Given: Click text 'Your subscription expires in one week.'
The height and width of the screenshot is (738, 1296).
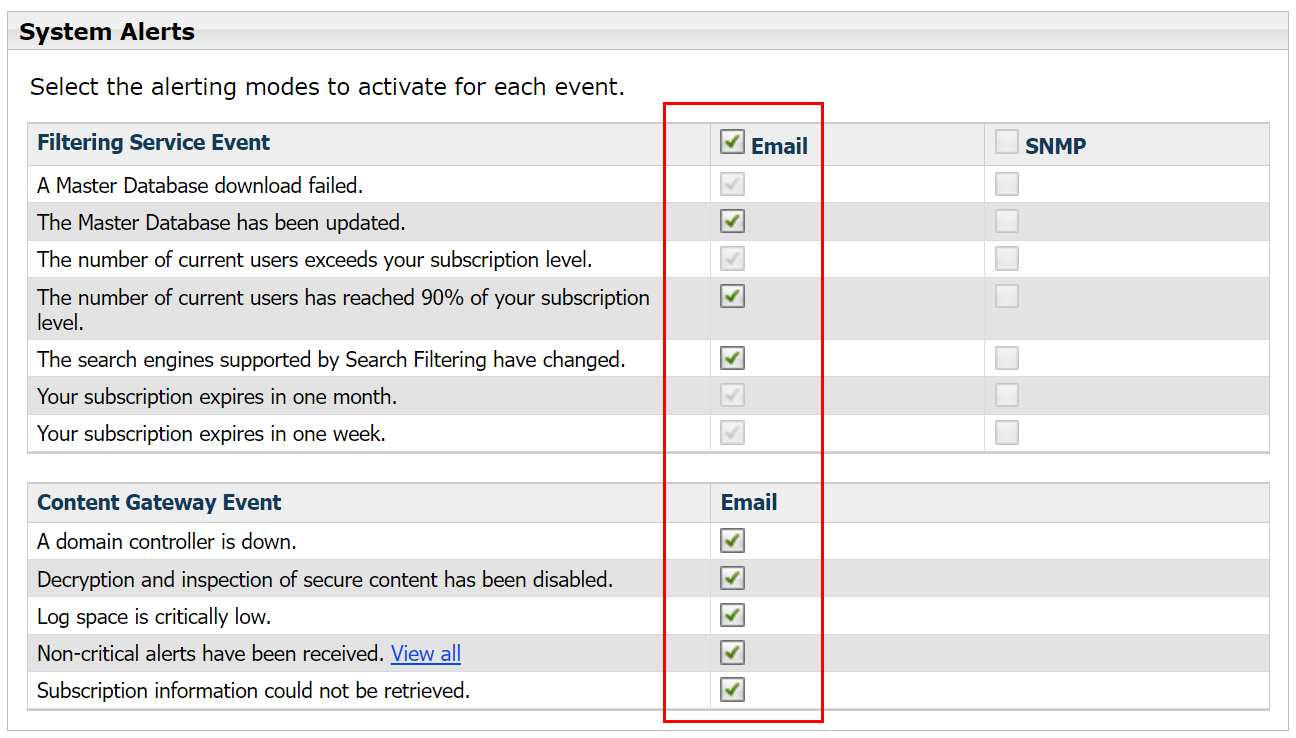Looking at the screenshot, I should [x=211, y=434].
